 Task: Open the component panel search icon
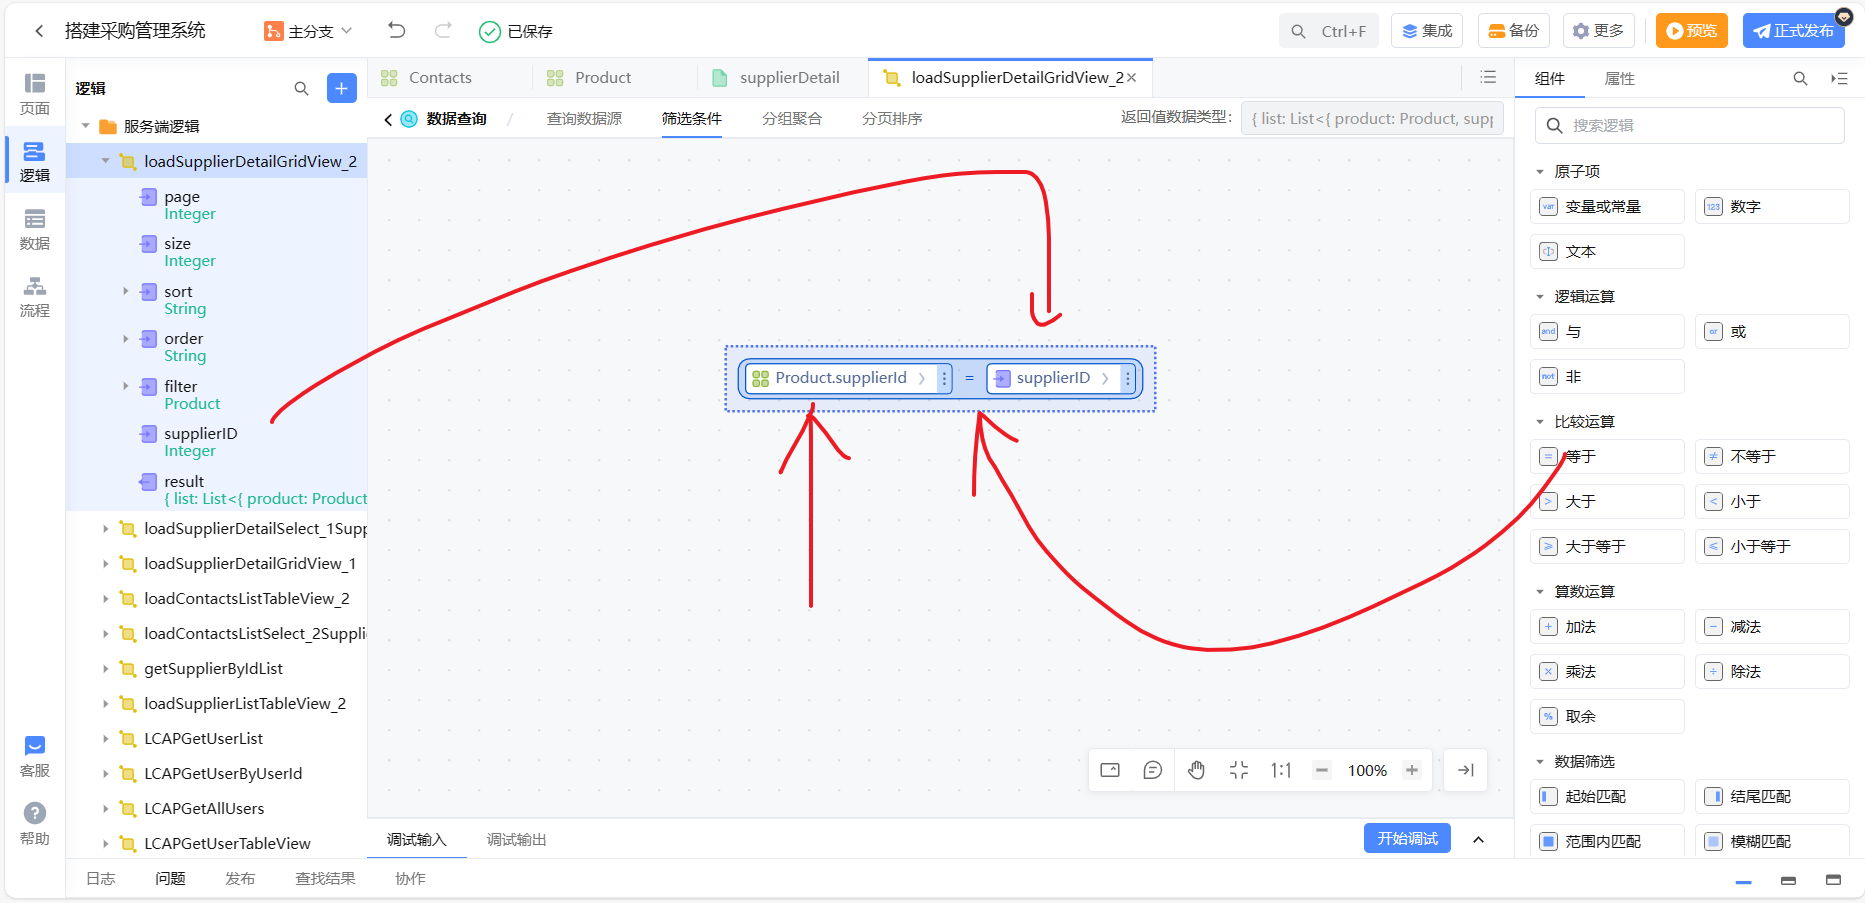[x=1800, y=78]
